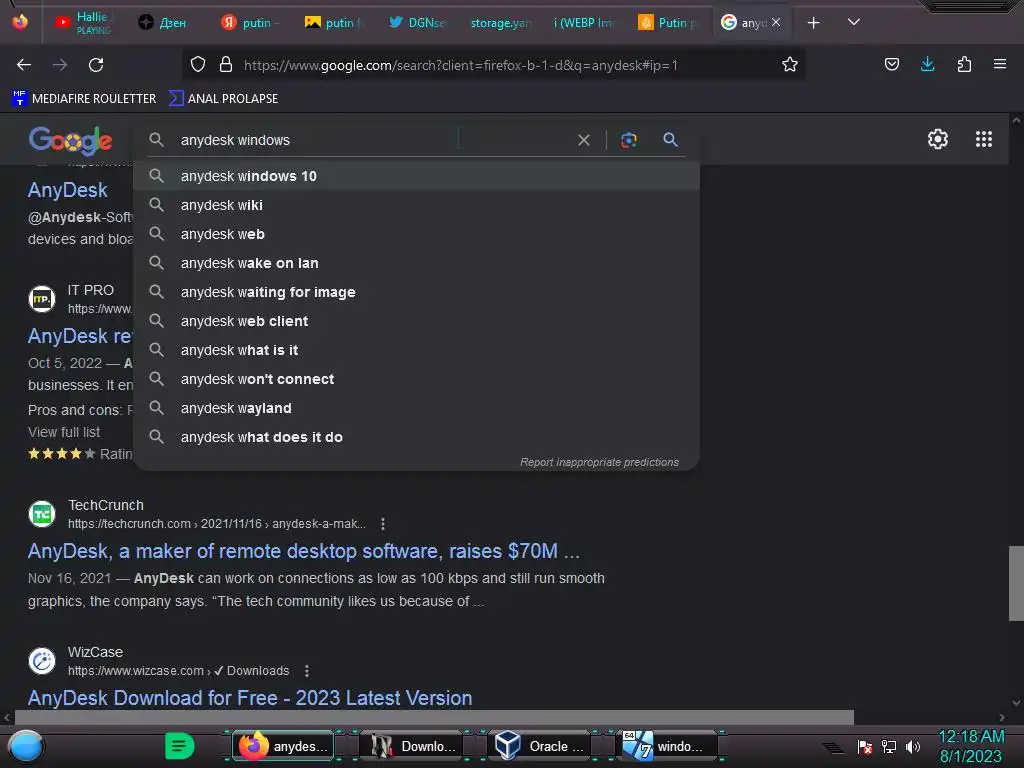
Task: Switch to the storage.yan tab
Action: click(501, 23)
